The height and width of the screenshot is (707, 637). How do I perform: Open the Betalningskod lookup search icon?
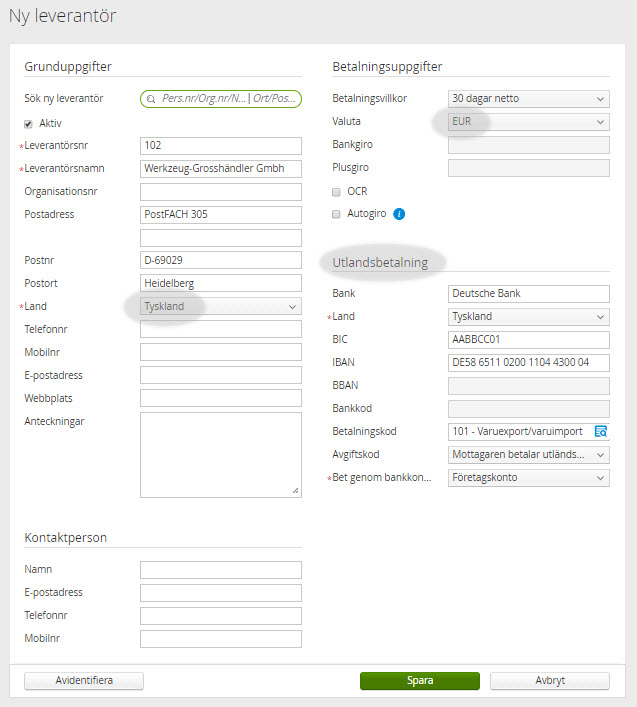(600, 432)
